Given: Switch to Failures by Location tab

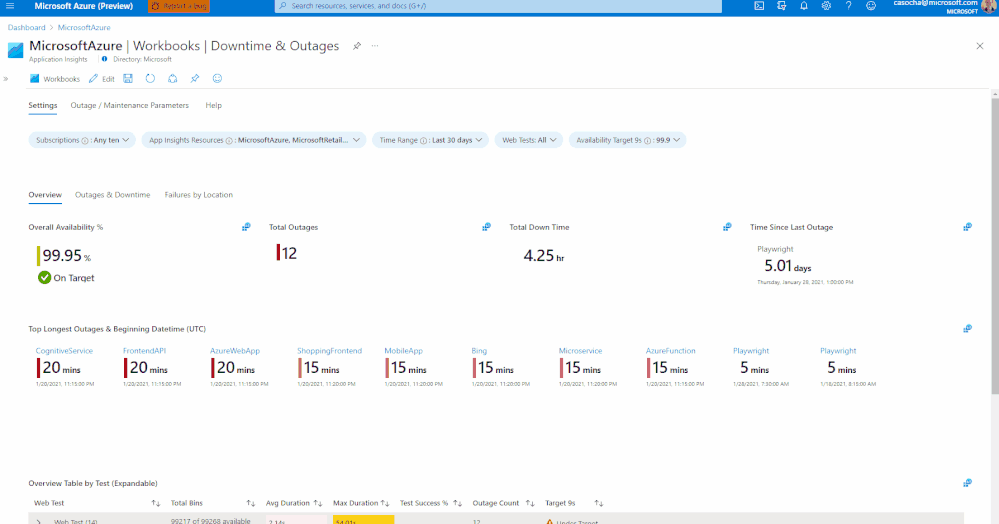Looking at the screenshot, I should pyautogui.click(x=199, y=195).
